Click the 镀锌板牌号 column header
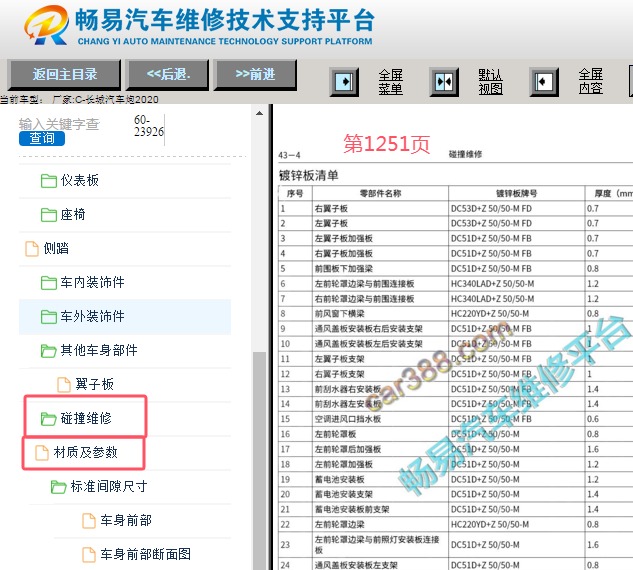Viewport: 633px width, 570px height. (x=516, y=194)
